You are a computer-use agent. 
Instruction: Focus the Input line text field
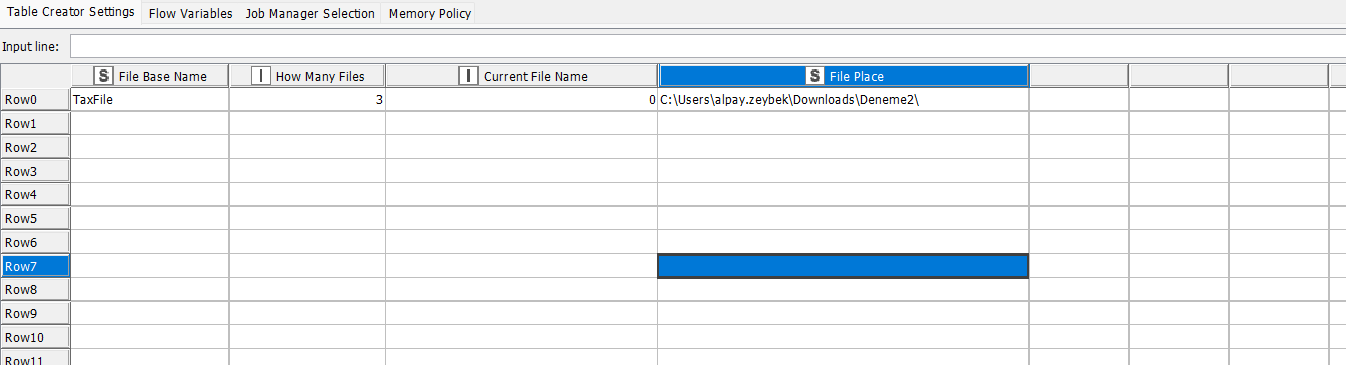click(708, 47)
